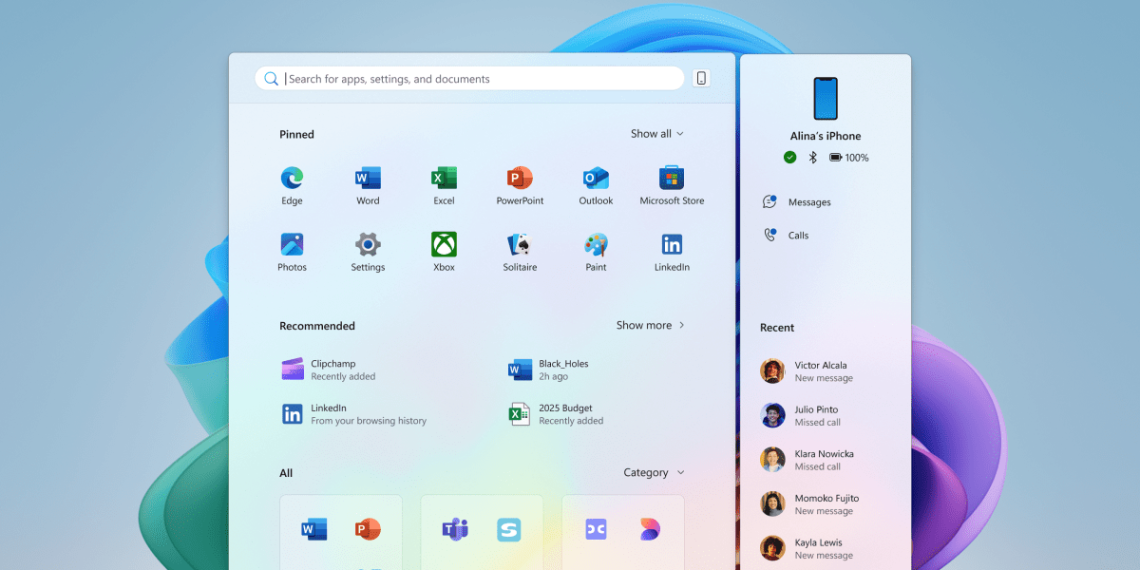Launch the PowerPoint pinned app

click(520, 185)
